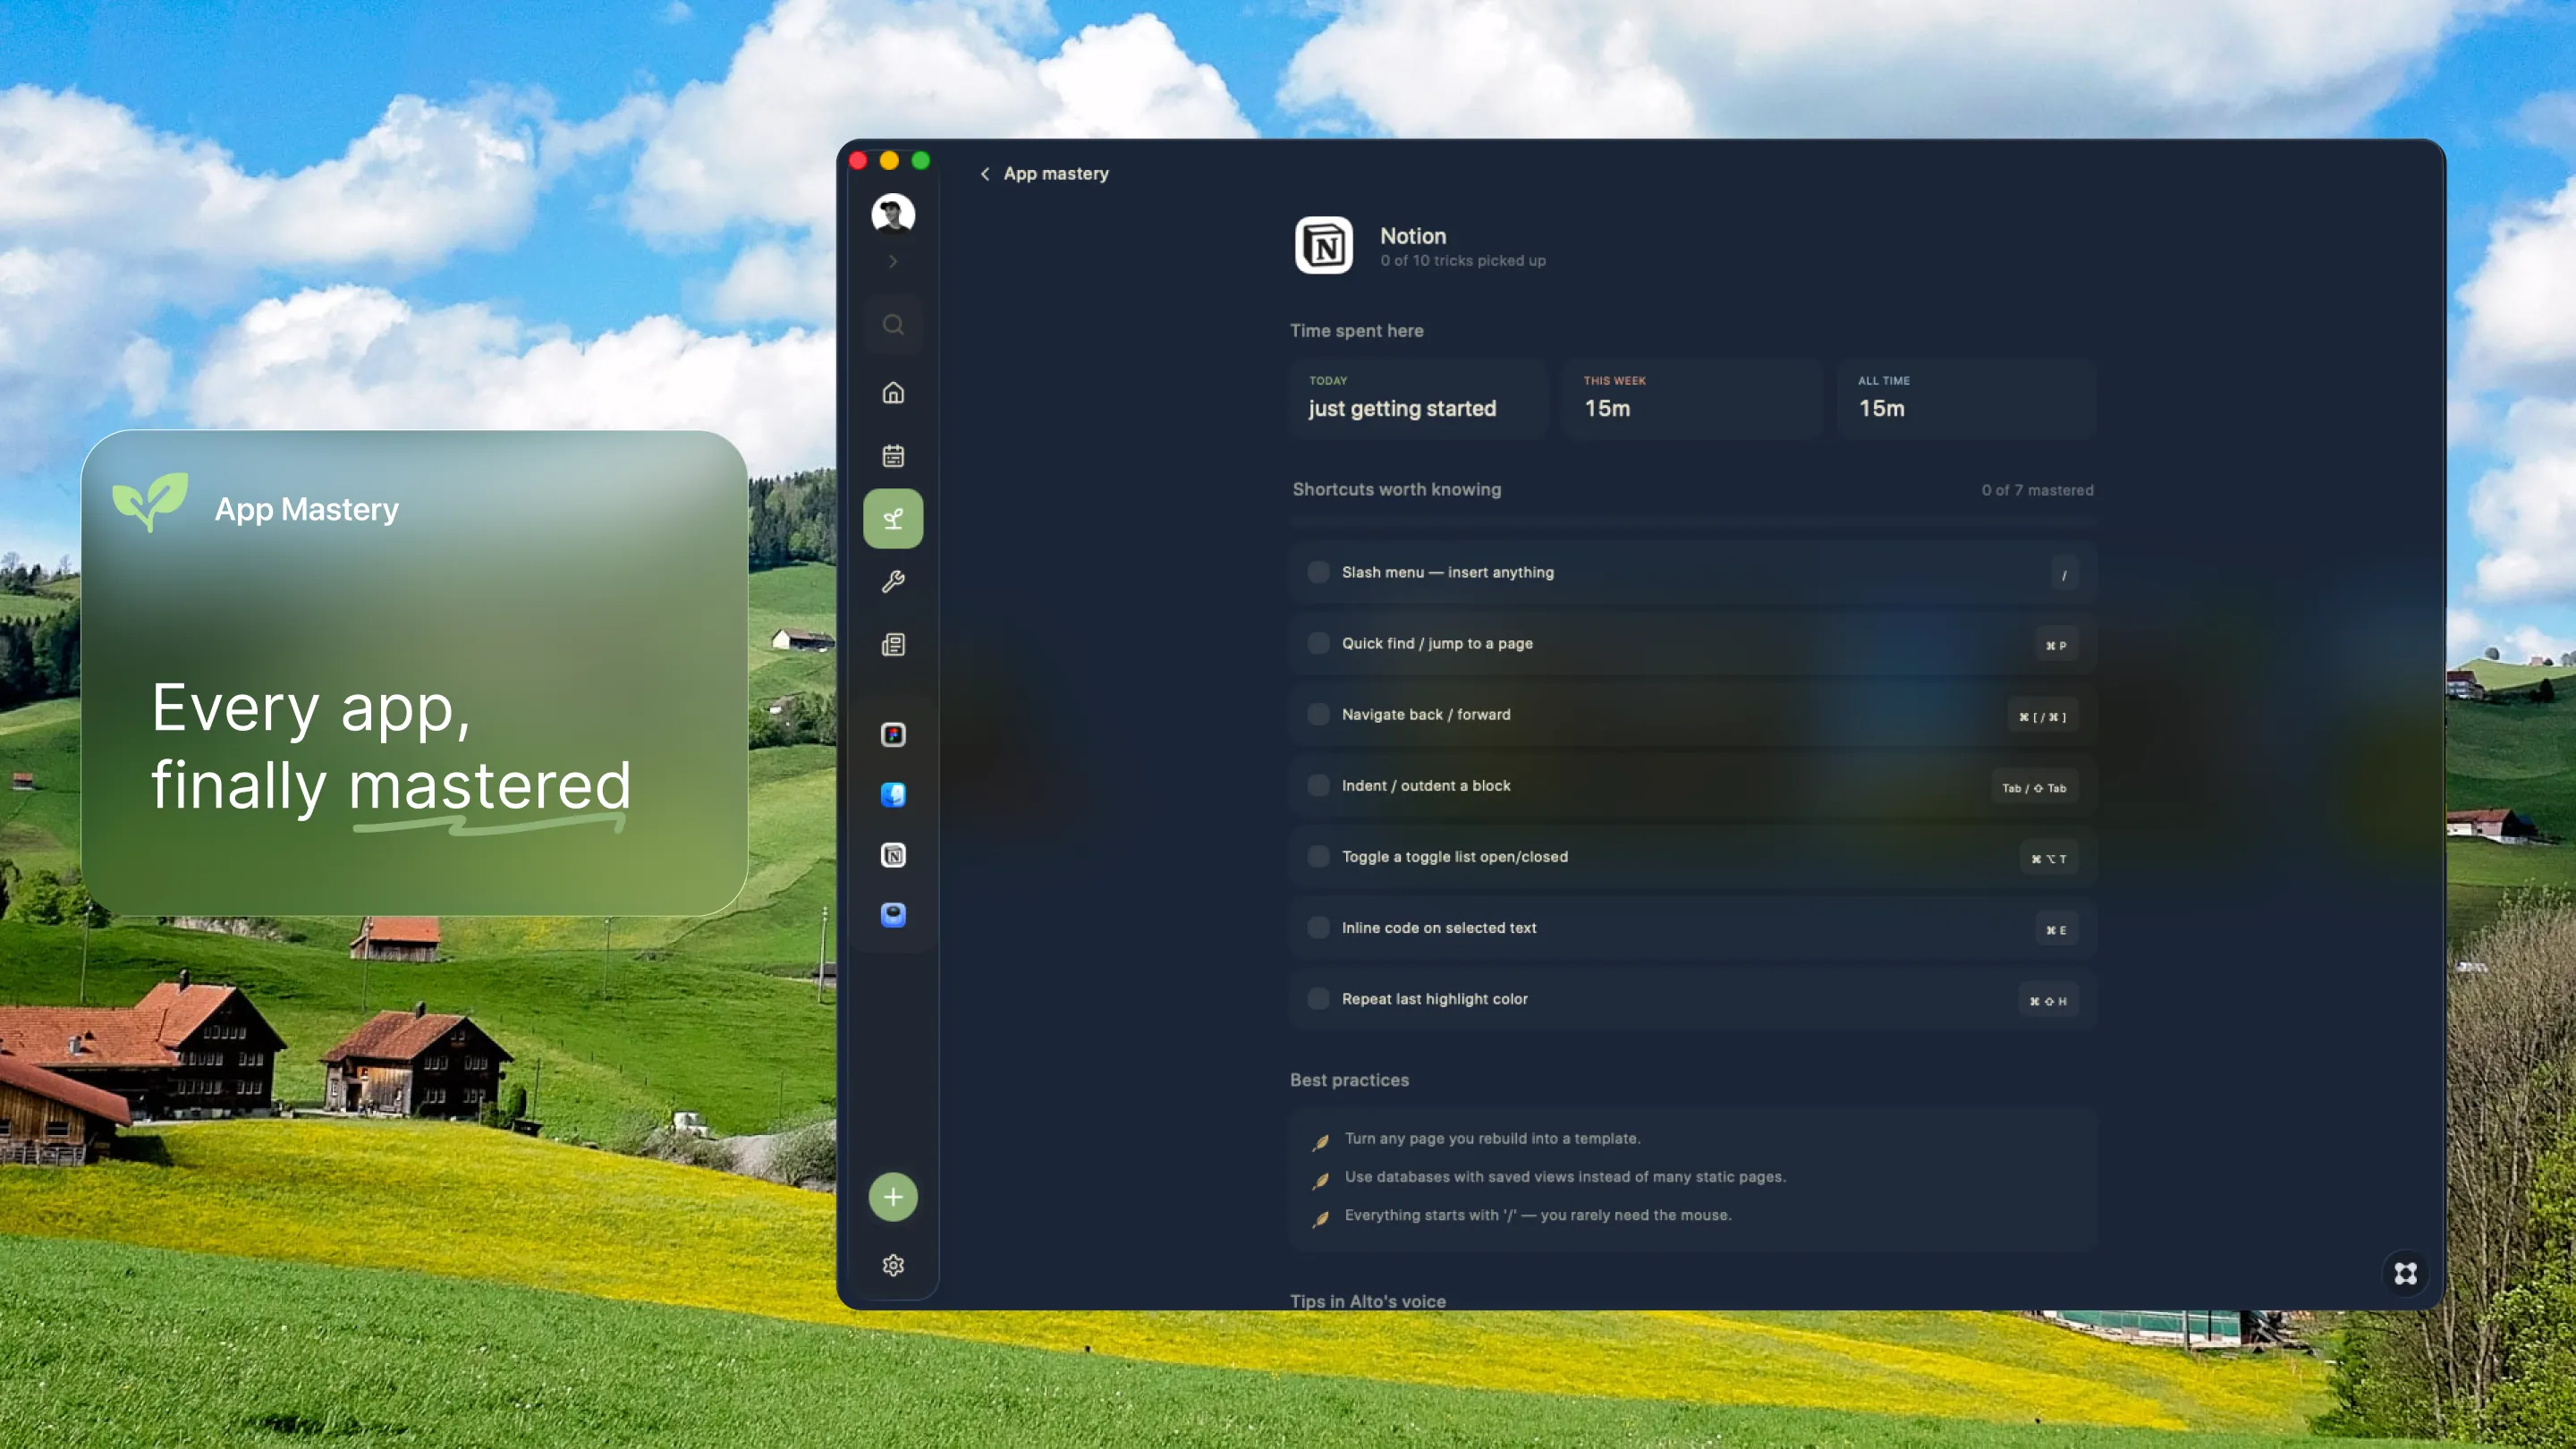Click the large Notion logo in the header
The width and height of the screenshot is (2576, 1449).
point(1324,245)
